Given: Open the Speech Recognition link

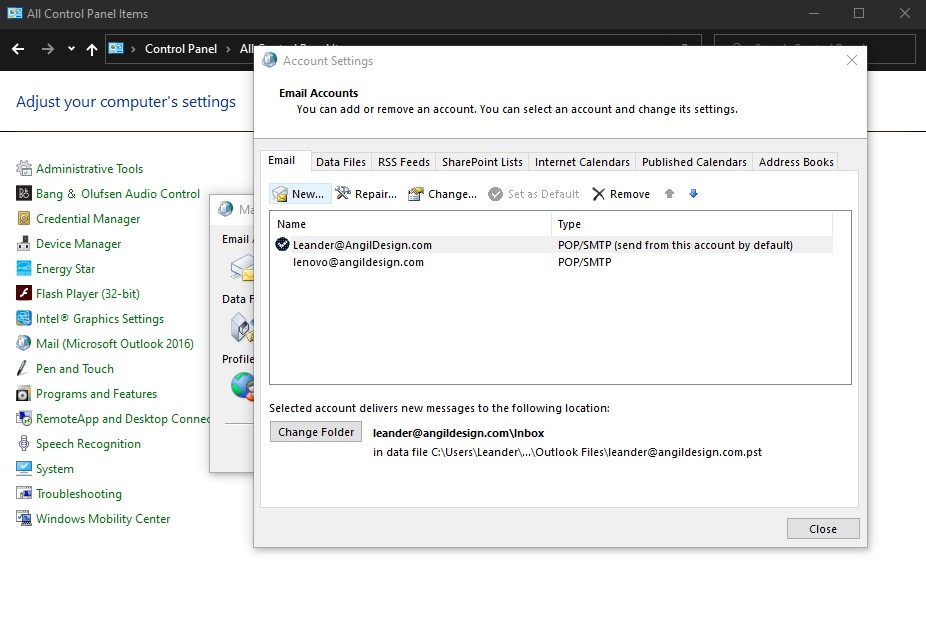Looking at the screenshot, I should click(88, 444).
